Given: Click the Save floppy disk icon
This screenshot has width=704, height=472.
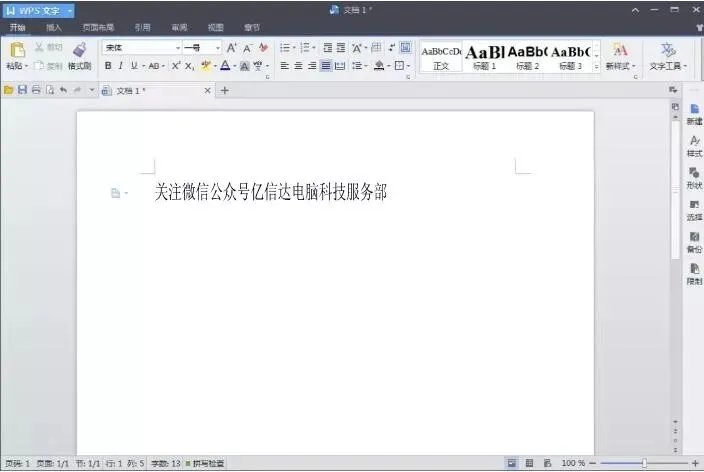Looking at the screenshot, I should point(22,90).
